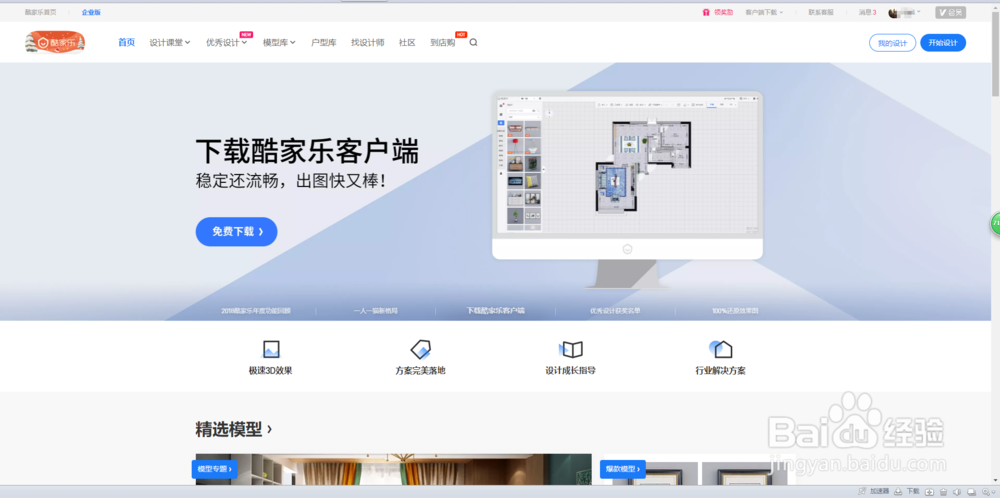Click the trash icon in the status bar
Image resolution: width=1000 pixels, height=498 pixels.
coord(943,492)
